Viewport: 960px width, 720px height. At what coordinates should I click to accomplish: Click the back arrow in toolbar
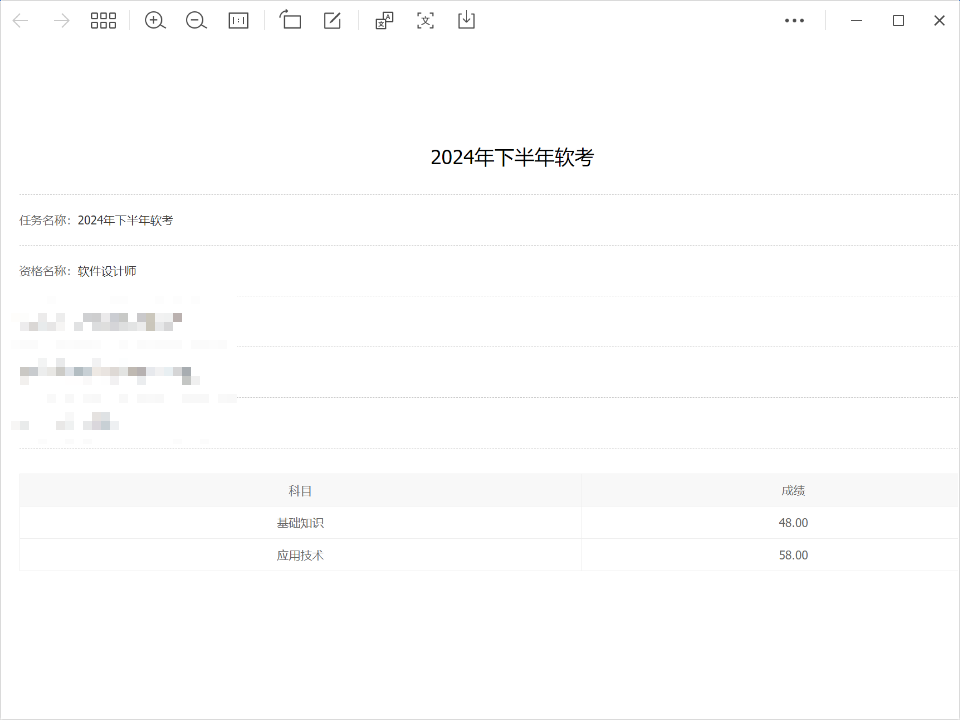pyautogui.click(x=20, y=20)
